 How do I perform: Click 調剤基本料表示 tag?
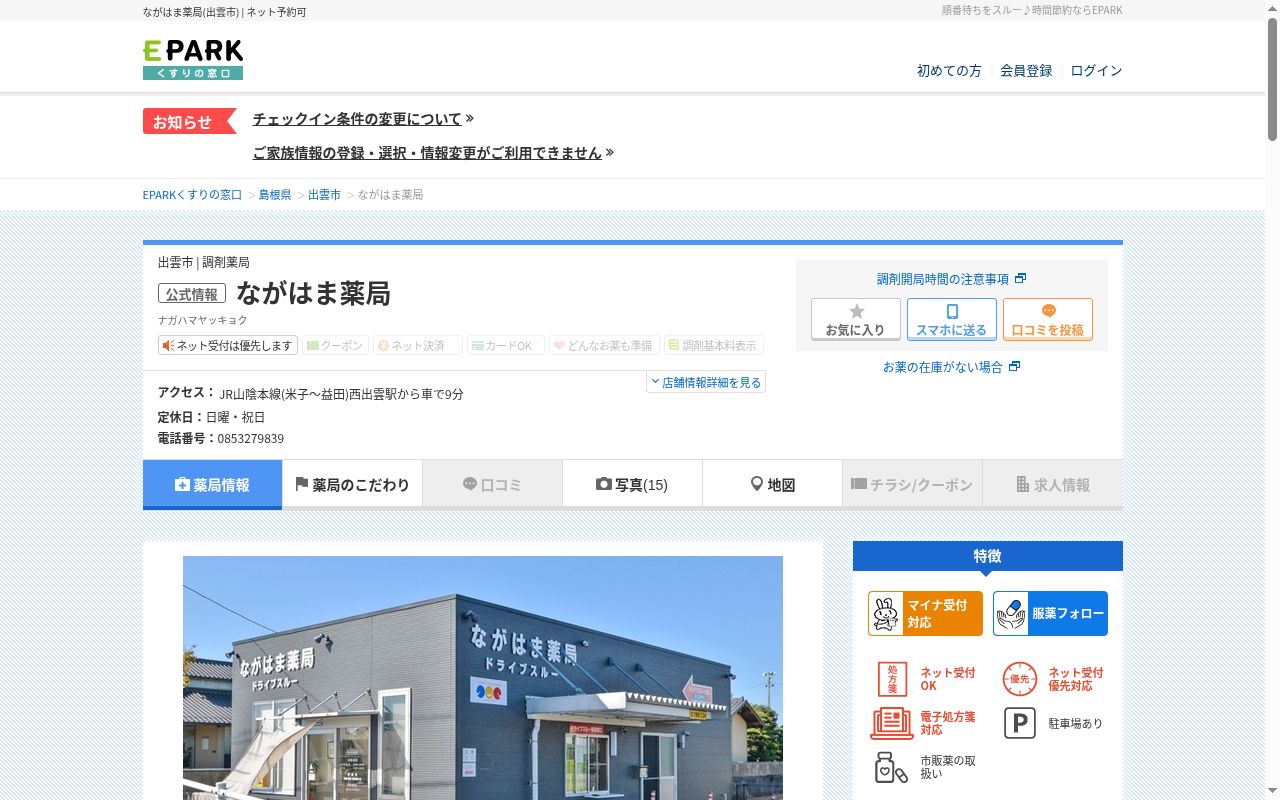click(713, 345)
